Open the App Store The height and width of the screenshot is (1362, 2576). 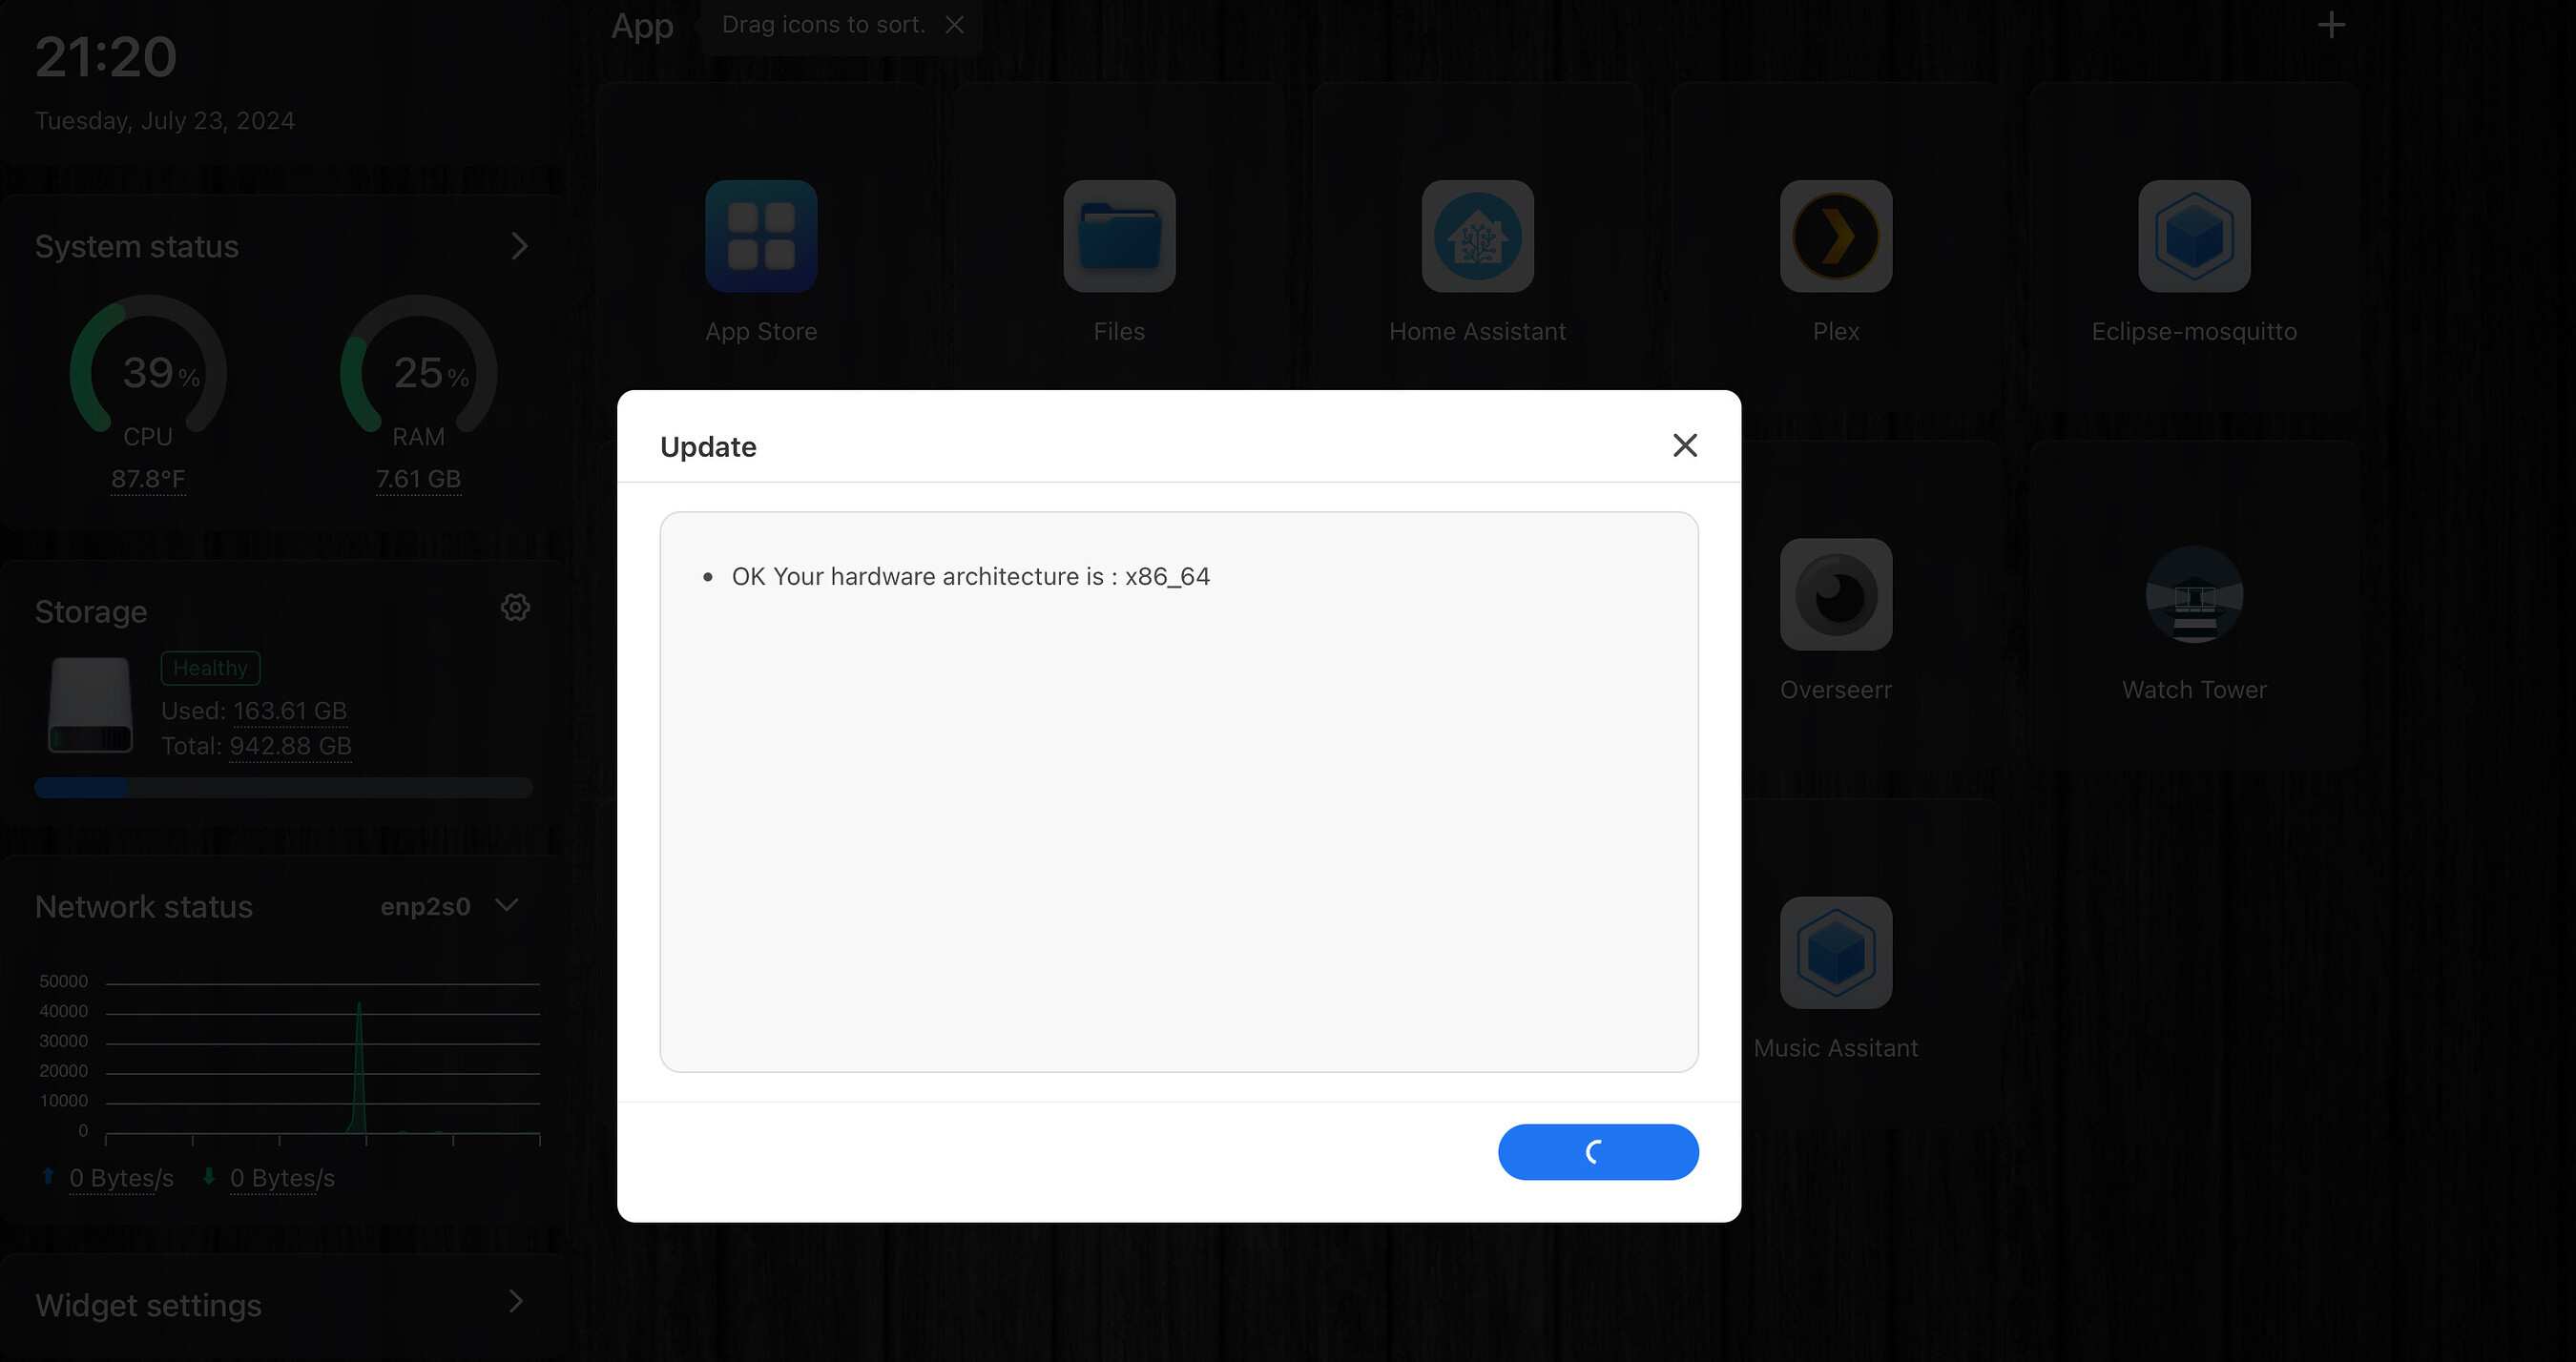(762, 237)
